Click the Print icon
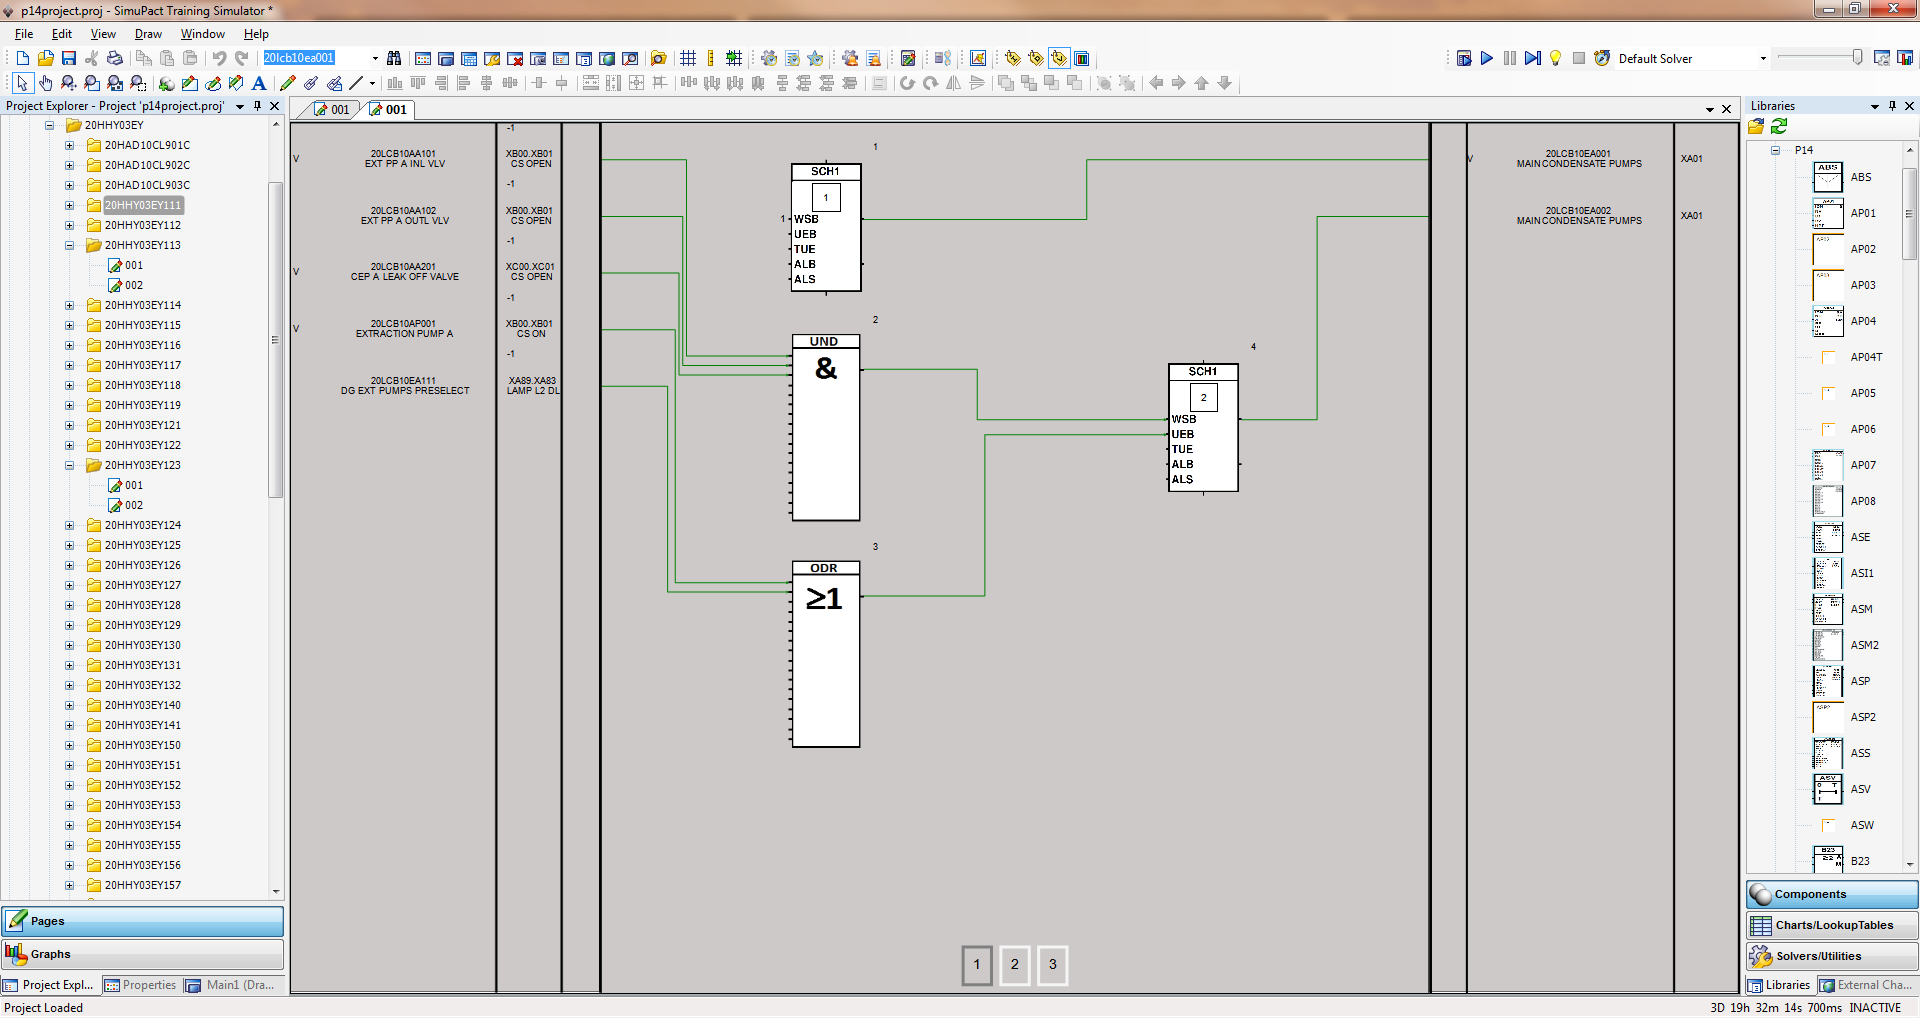The width and height of the screenshot is (1920, 1018). (x=115, y=59)
